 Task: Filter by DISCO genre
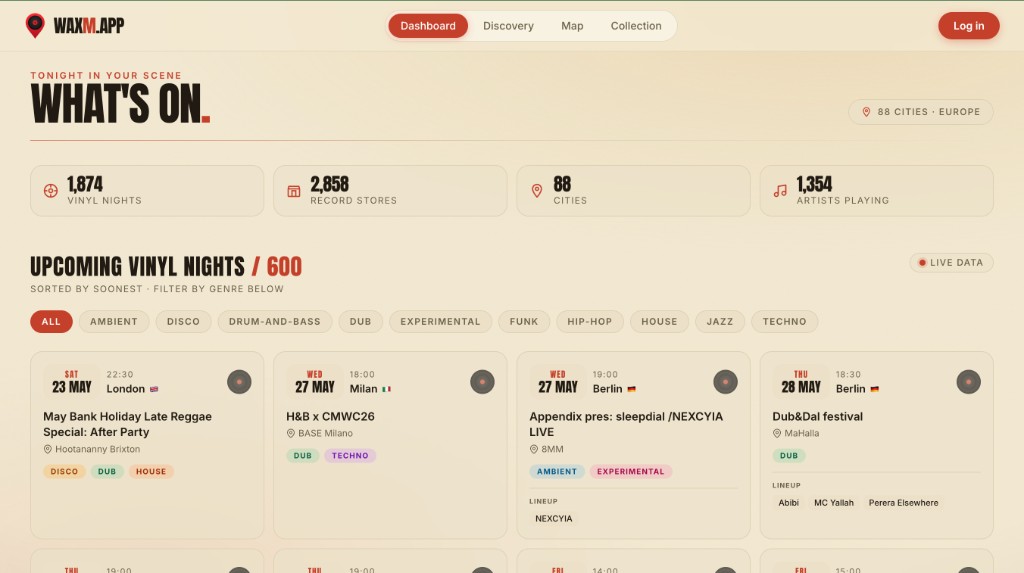coord(183,321)
